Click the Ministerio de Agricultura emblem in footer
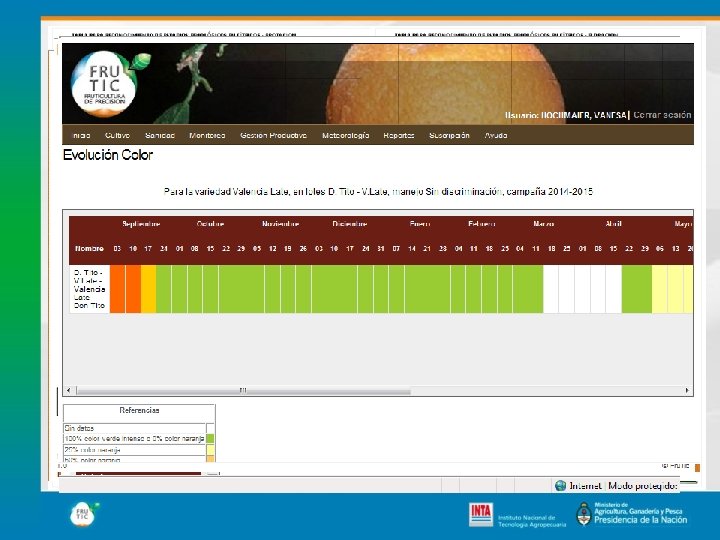The width and height of the screenshot is (720, 540). (x=584, y=514)
